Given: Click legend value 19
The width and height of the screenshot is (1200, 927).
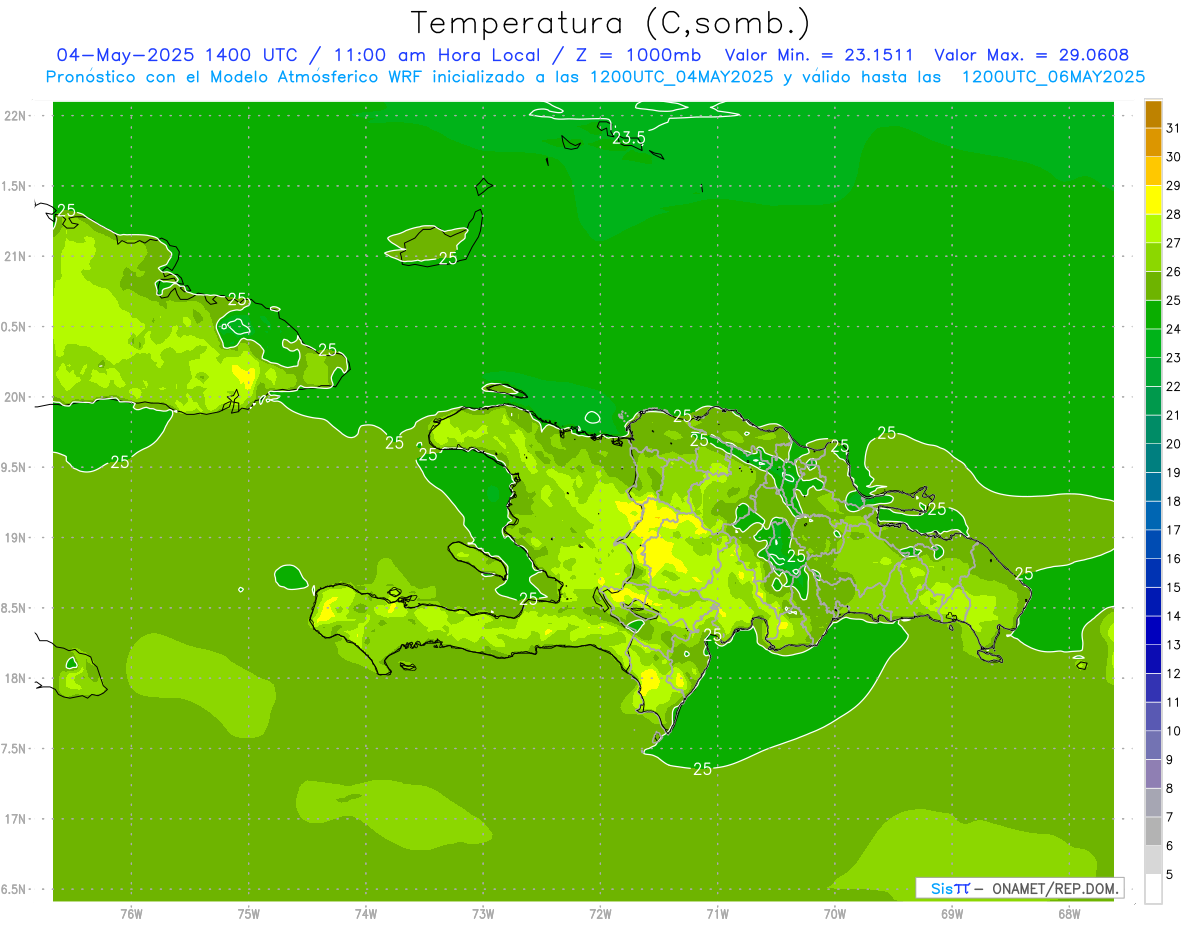Looking at the screenshot, I should pos(1174,473).
